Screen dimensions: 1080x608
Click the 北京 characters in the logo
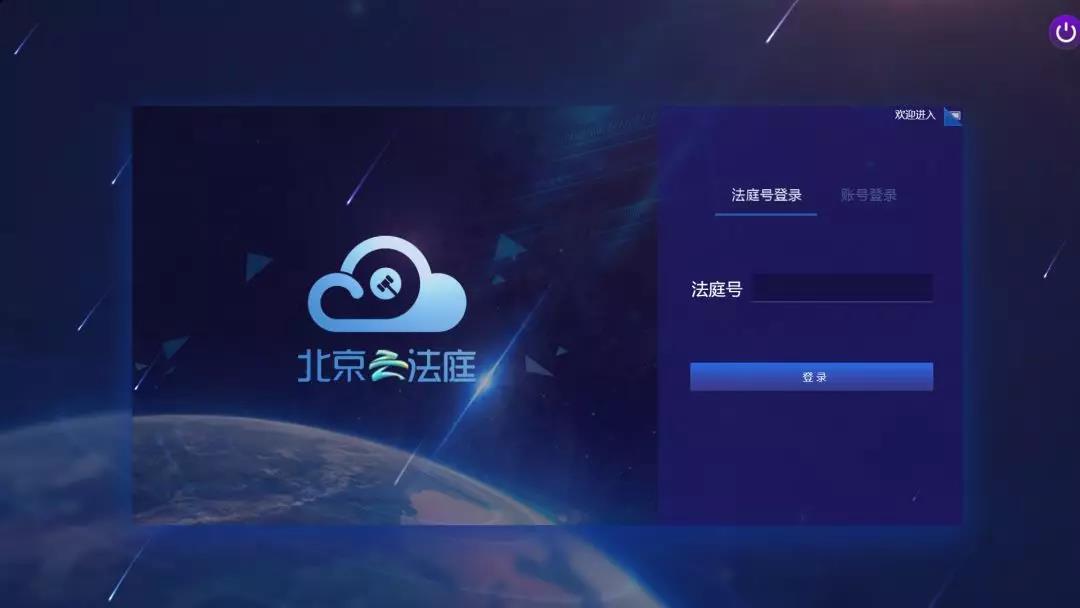coord(332,366)
